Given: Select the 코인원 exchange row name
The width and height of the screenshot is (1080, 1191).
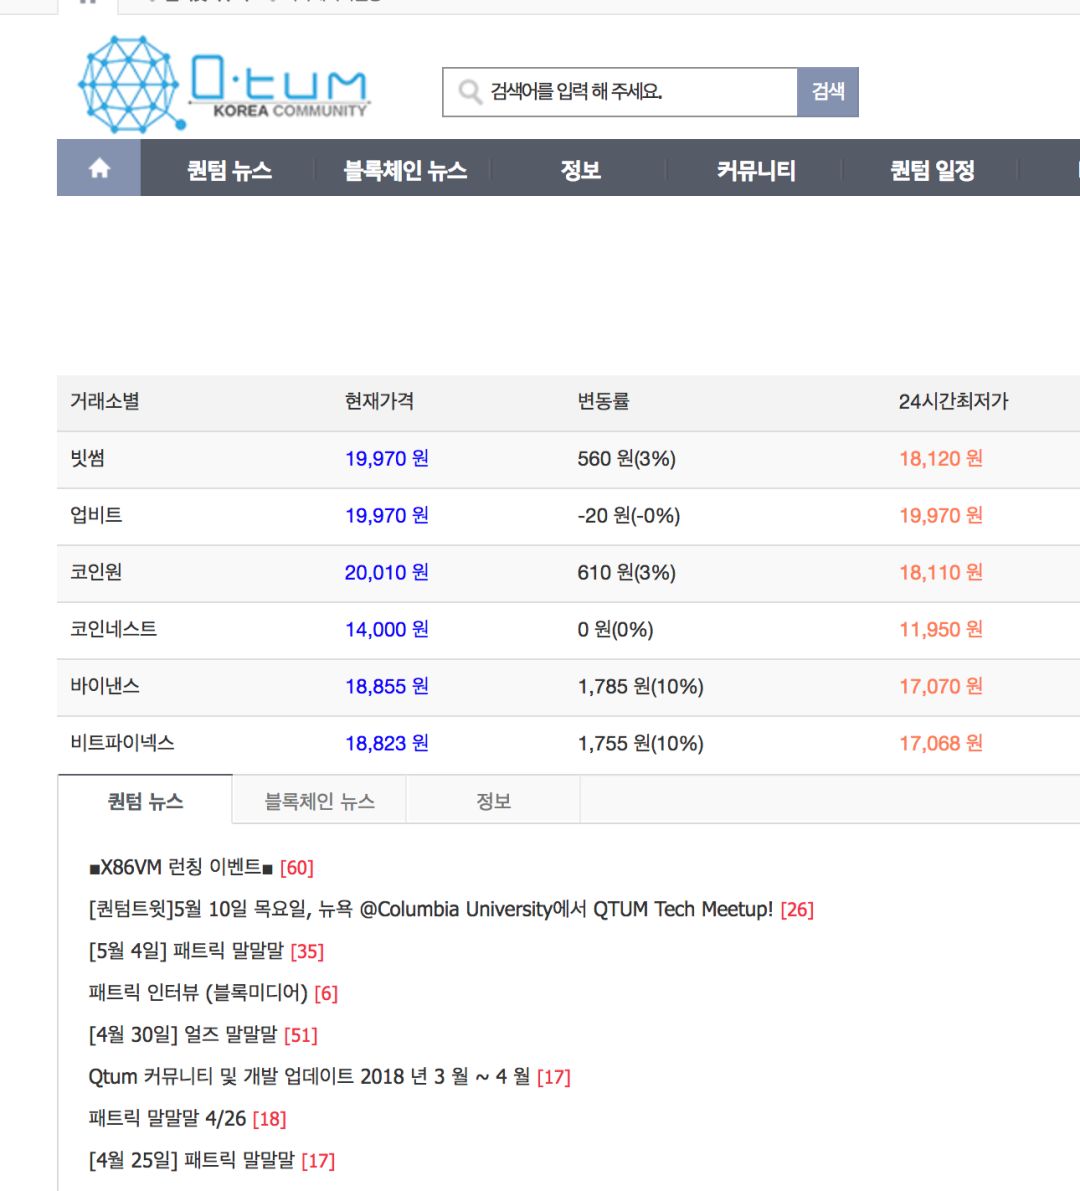Looking at the screenshot, I should coord(96,572).
